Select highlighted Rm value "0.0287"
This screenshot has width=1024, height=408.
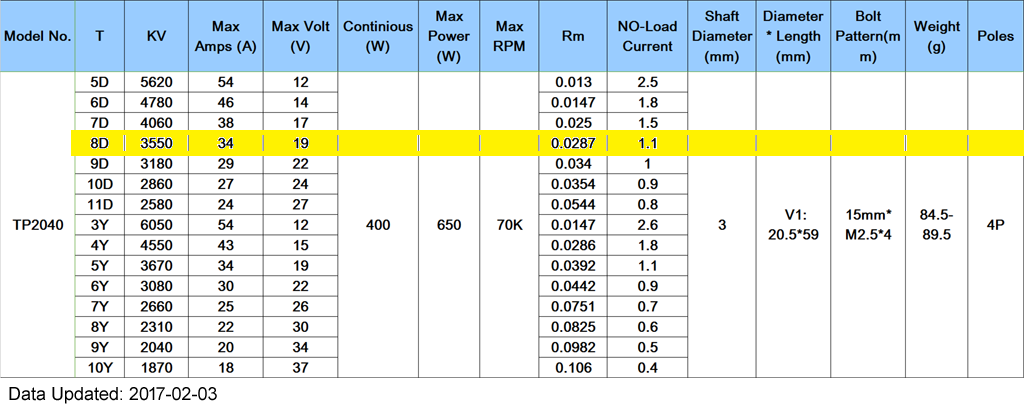pos(572,143)
